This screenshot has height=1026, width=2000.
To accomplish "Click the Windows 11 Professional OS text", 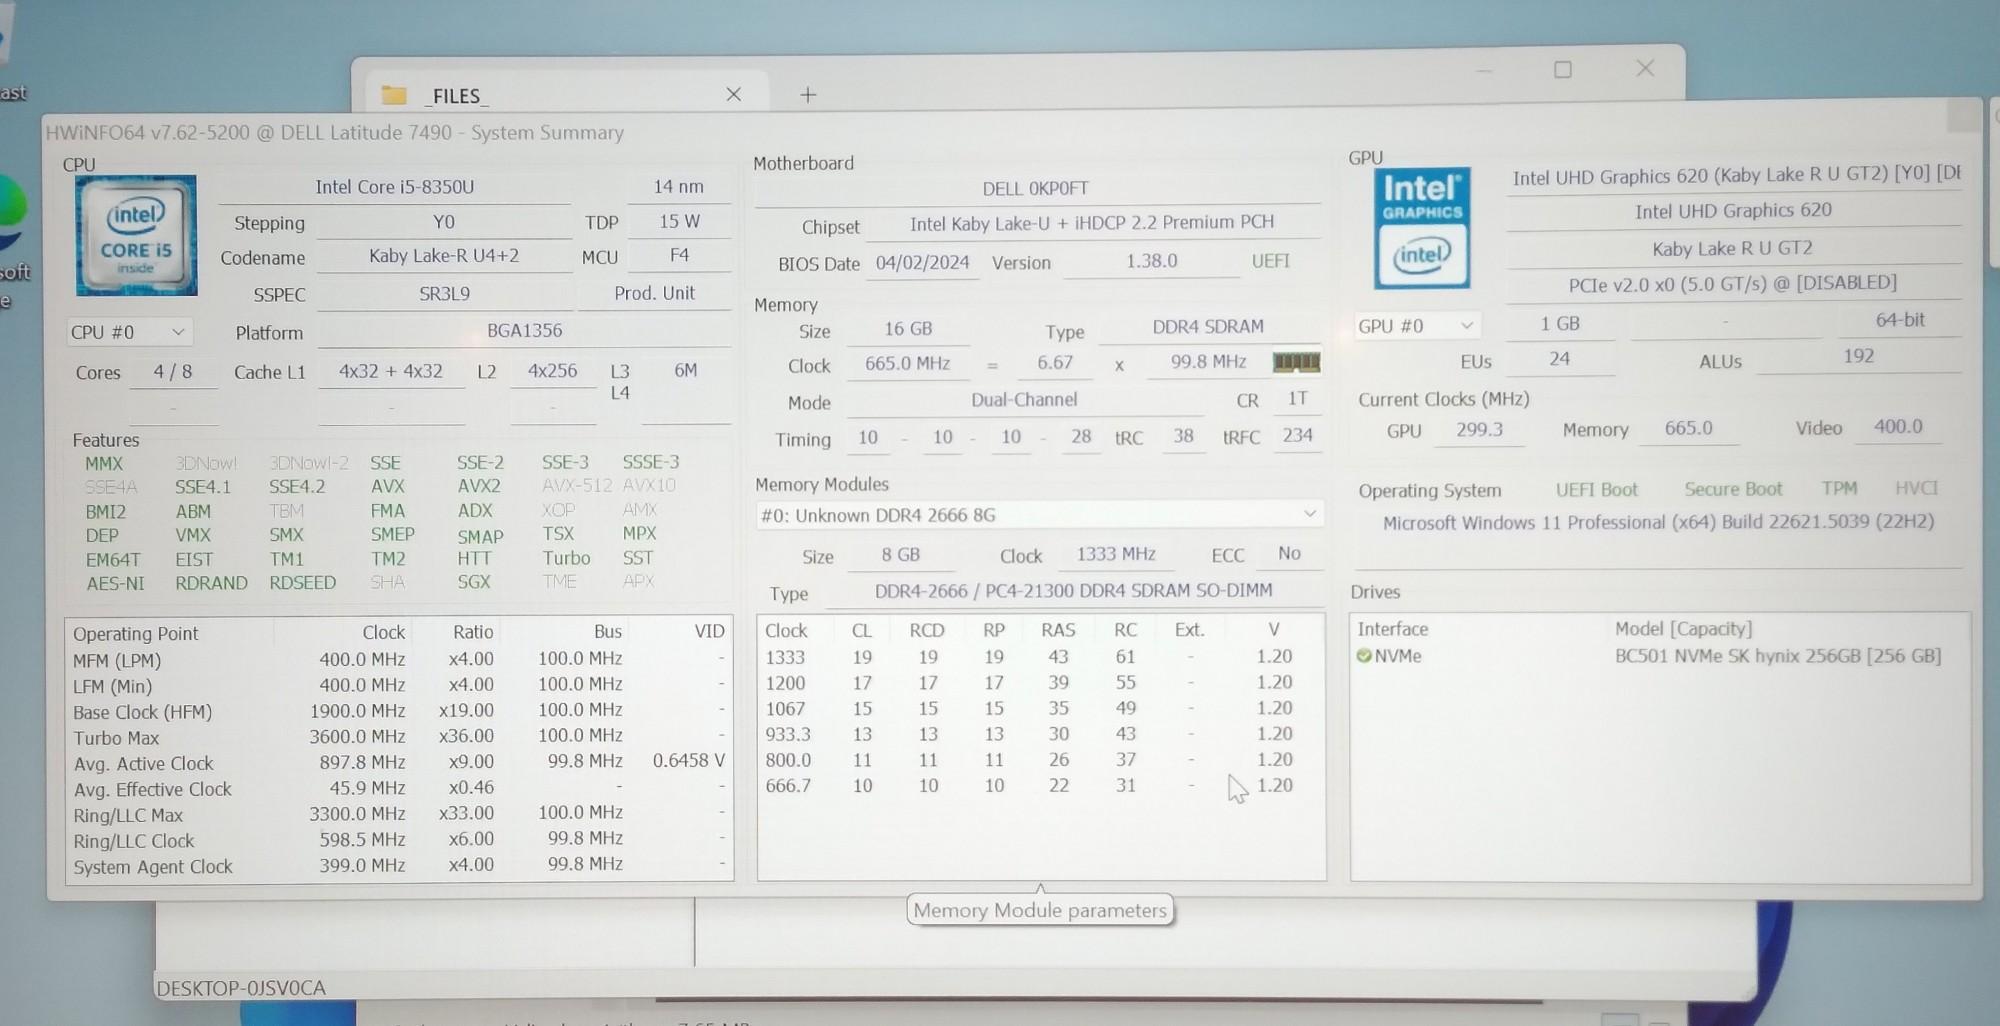I will (x=1658, y=522).
